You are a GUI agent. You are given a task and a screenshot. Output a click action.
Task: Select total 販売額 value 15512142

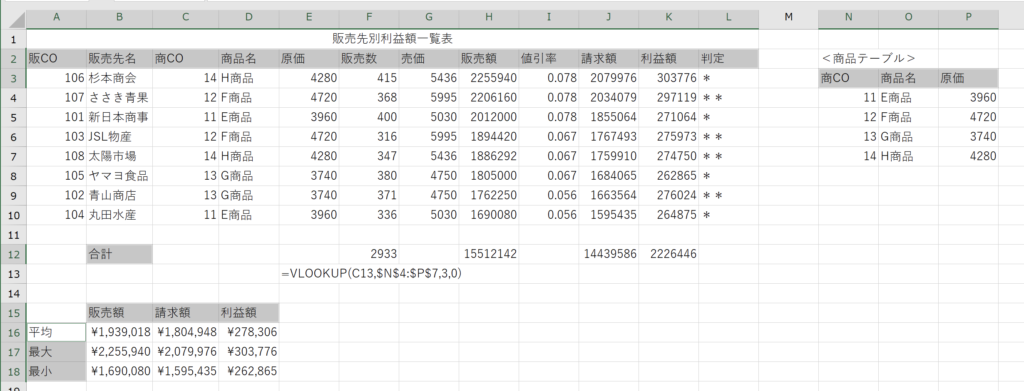(x=488, y=254)
